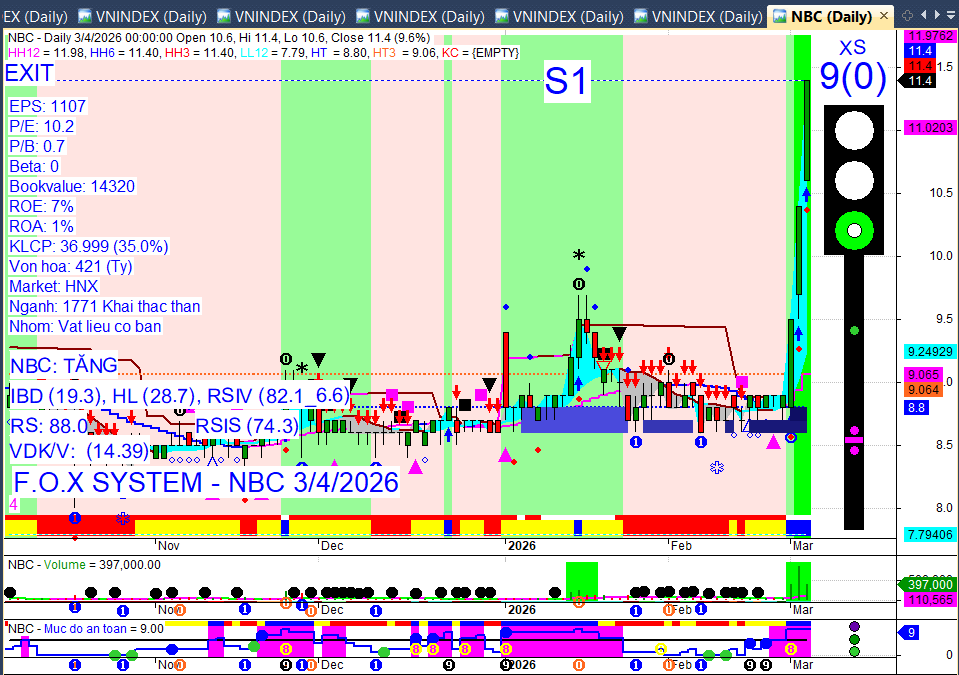Screen dimensions: 959x675
Task: Click the Feb label on main time axis
Action: [681, 545]
